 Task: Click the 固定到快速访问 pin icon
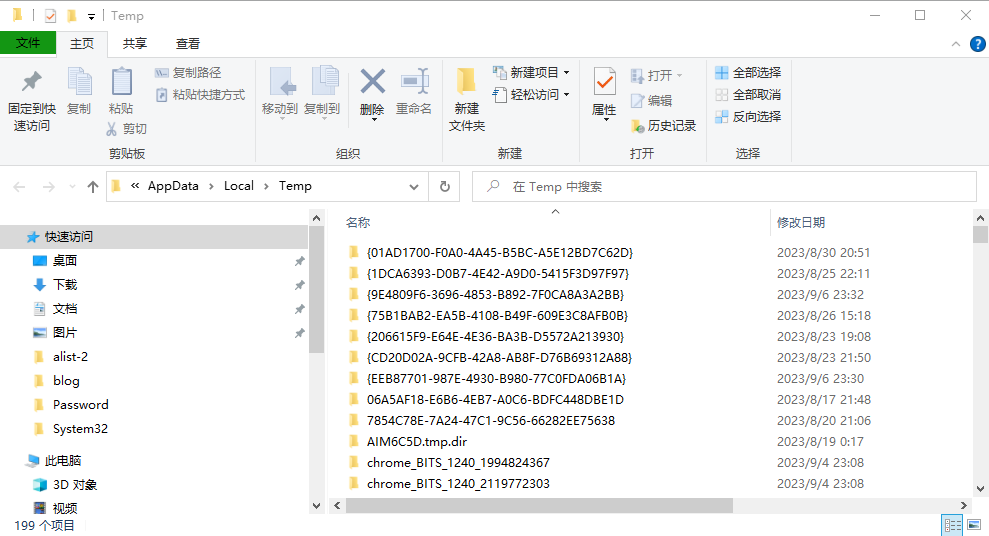(32, 81)
